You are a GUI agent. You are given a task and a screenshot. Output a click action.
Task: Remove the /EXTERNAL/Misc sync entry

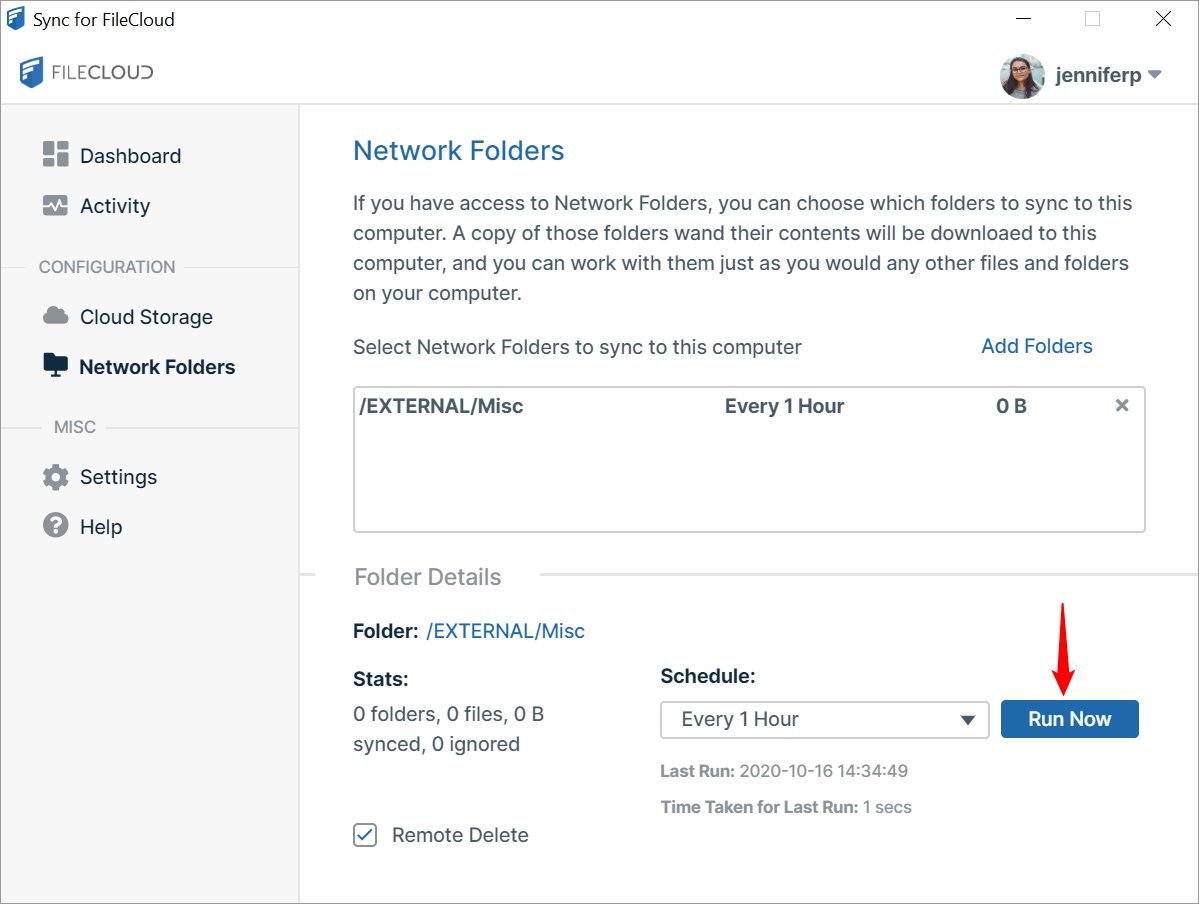(x=1121, y=406)
